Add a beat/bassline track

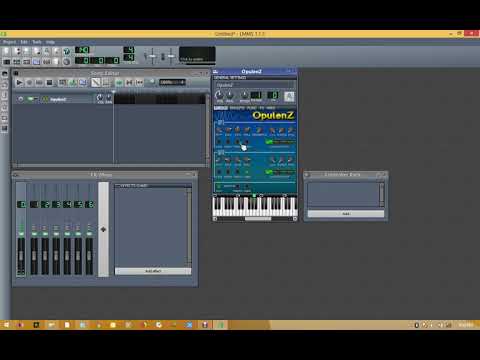point(62,82)
